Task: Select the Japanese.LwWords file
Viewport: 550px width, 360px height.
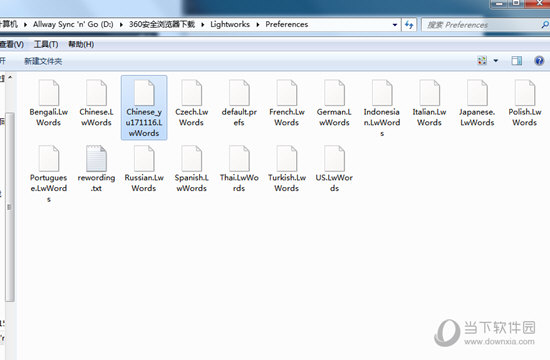Action: click(477, 103)
